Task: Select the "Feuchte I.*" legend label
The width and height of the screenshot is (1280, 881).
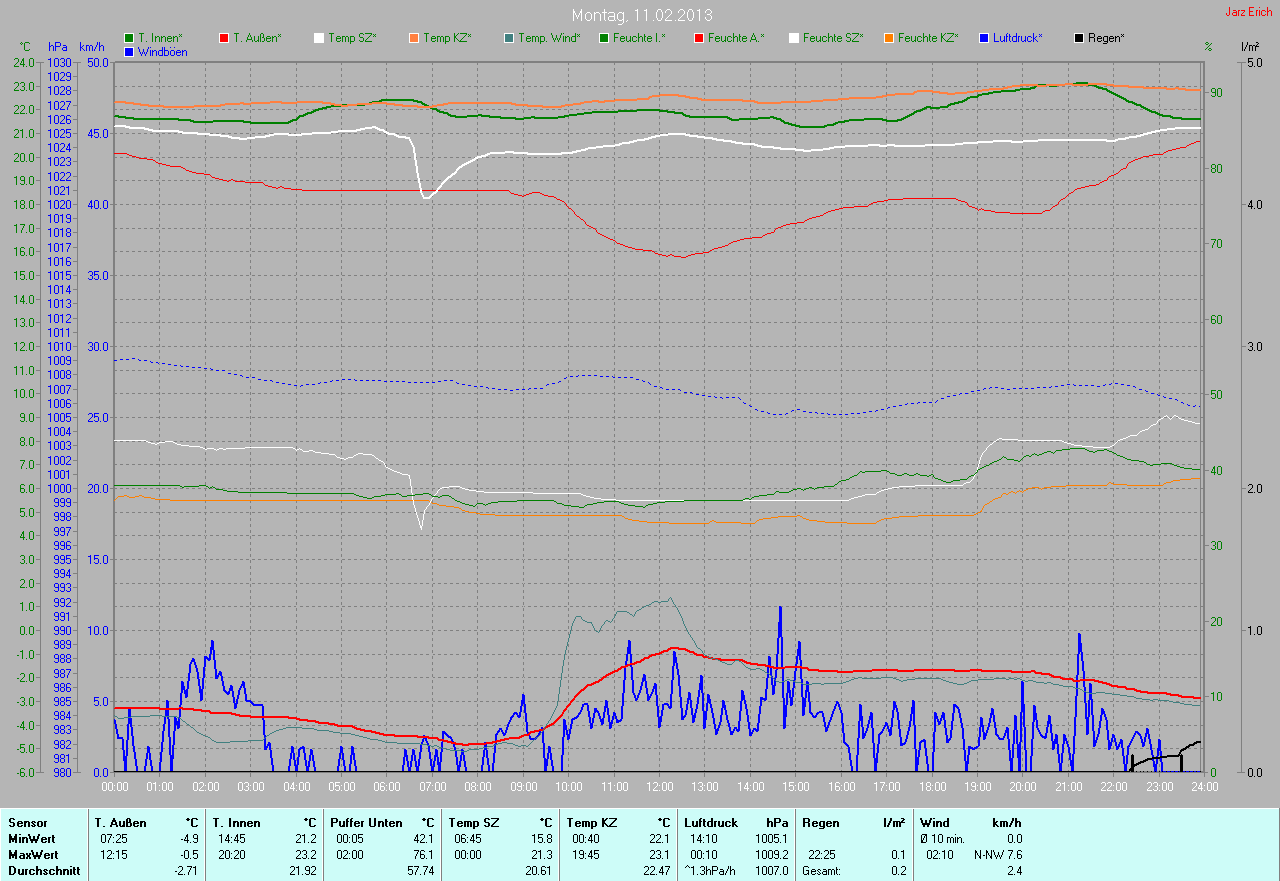Action: 639,38
